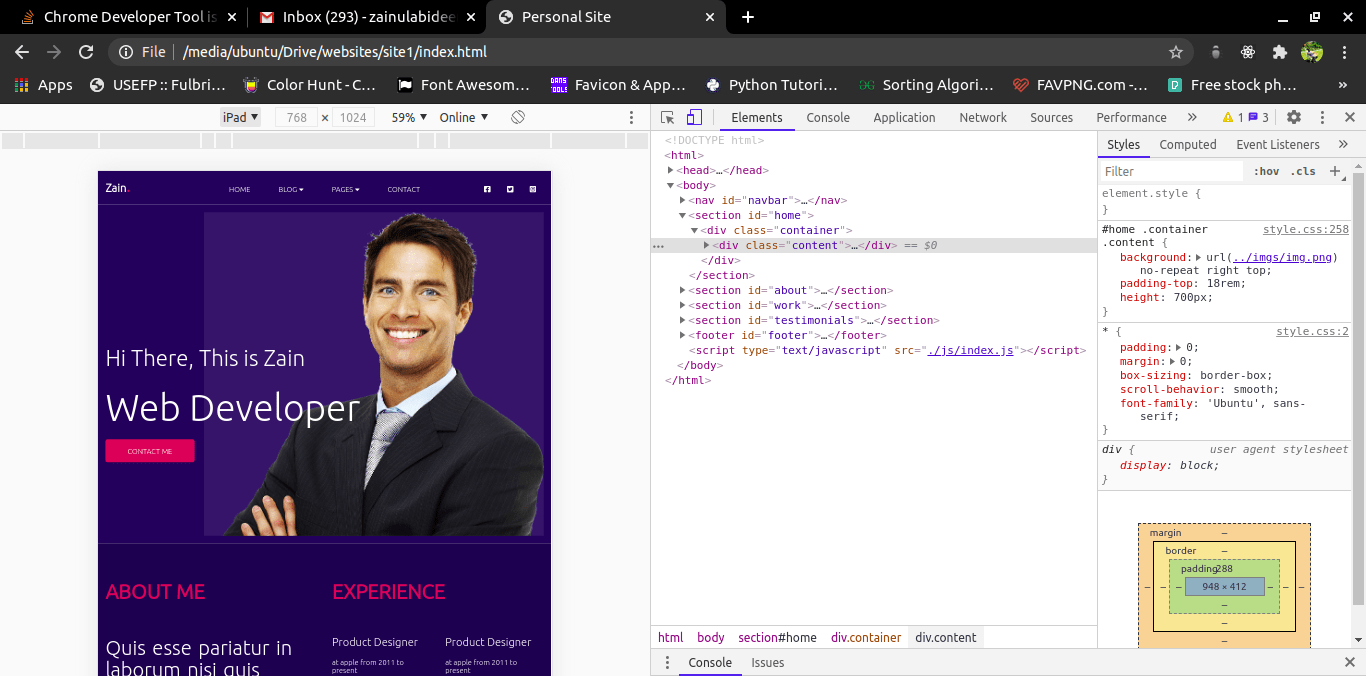Switch to the Network tab

pos(983,117)
